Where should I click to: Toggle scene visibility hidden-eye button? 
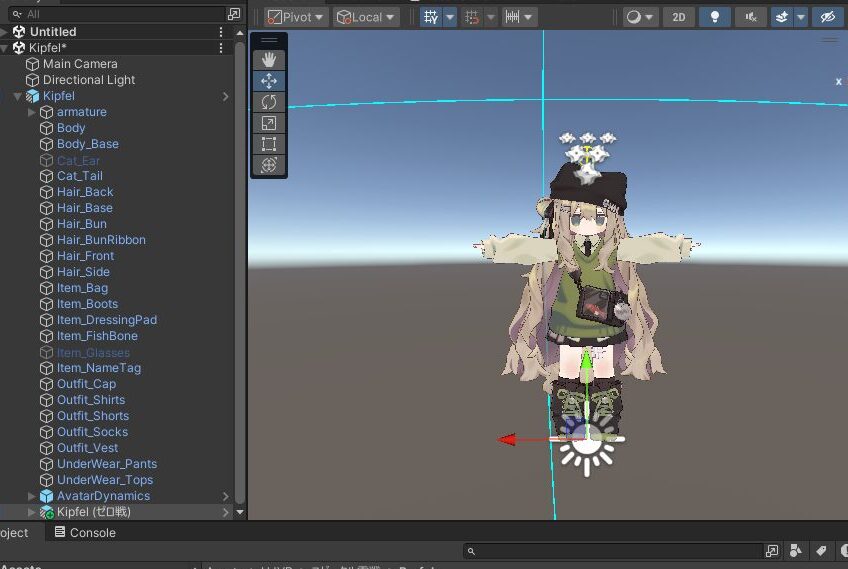coord(826,17)
